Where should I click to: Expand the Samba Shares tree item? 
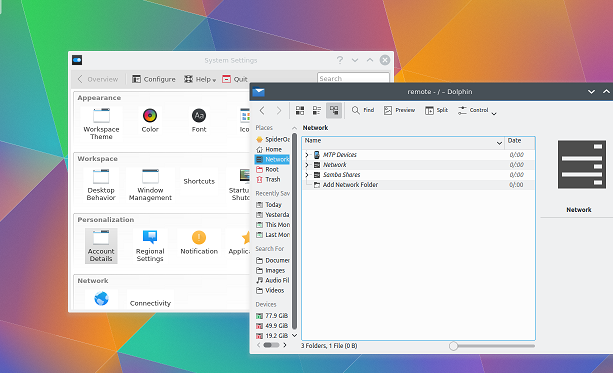[x=307, y=175]
